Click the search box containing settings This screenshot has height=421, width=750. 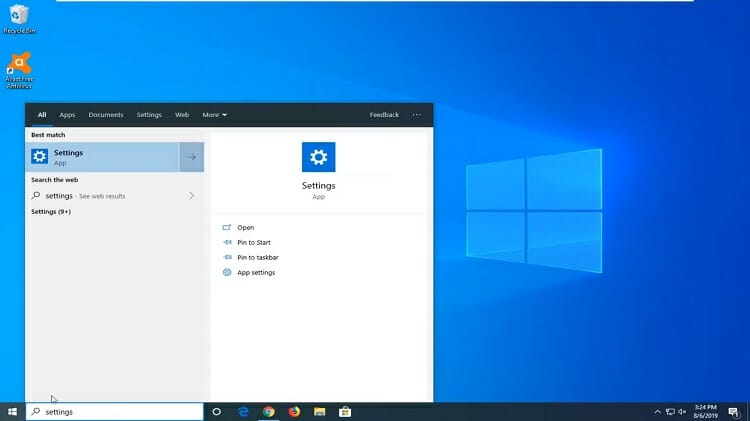115,412
